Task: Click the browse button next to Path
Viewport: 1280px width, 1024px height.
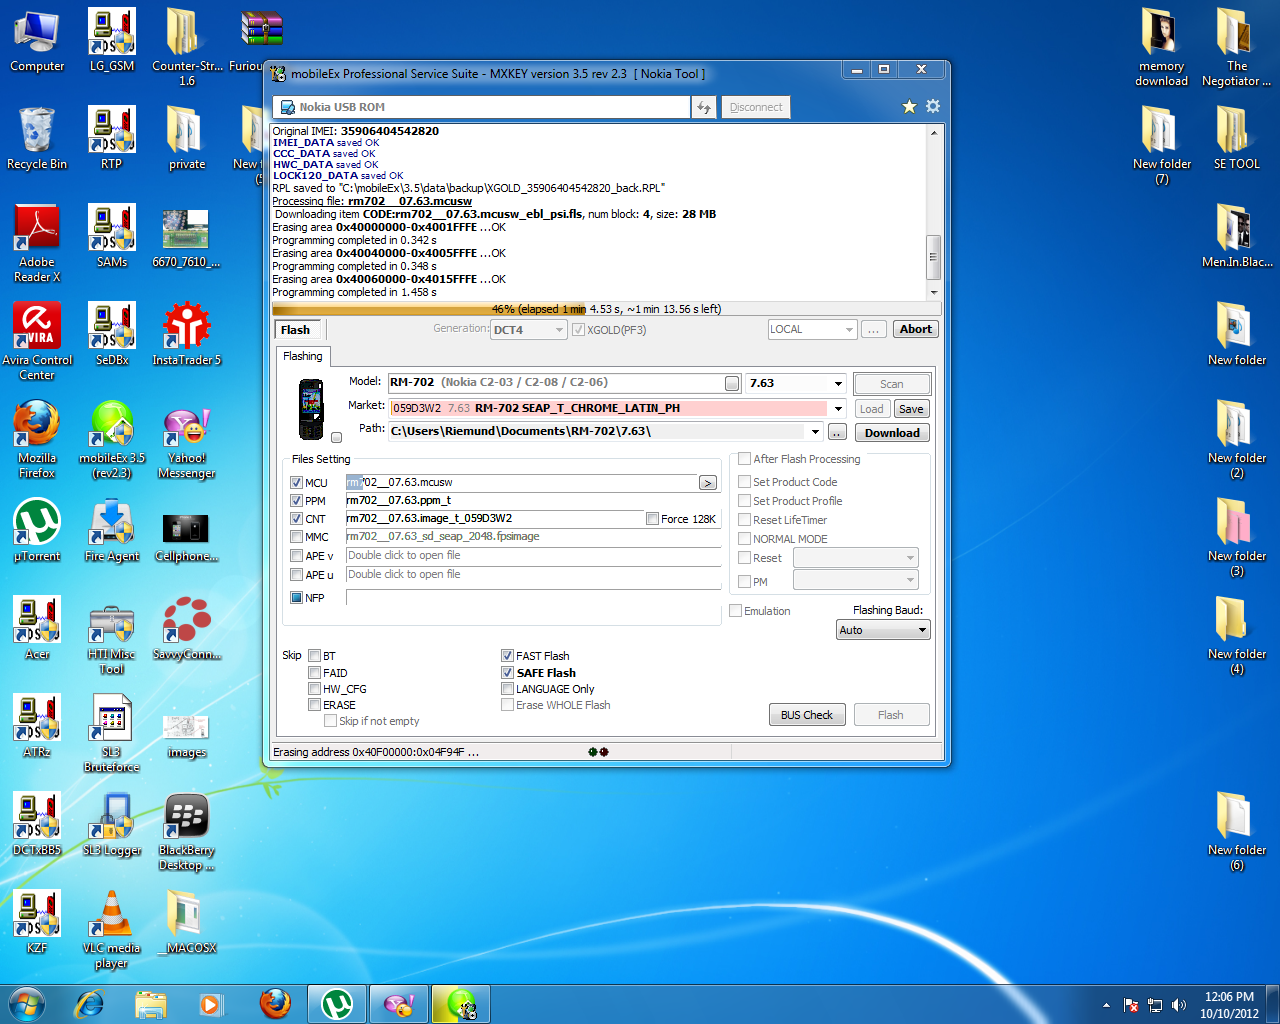Action: tap(837, 432)
